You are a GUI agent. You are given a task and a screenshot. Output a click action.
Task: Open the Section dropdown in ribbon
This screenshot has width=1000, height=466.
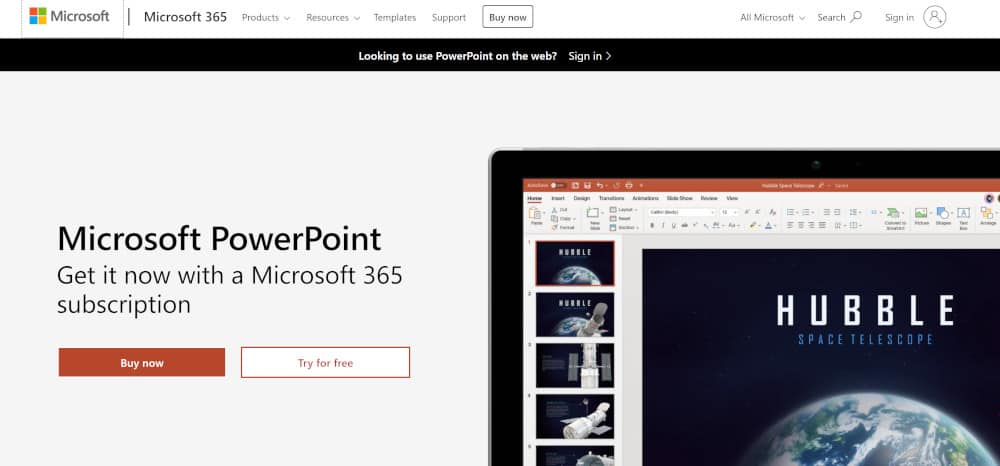pos(624,228)
